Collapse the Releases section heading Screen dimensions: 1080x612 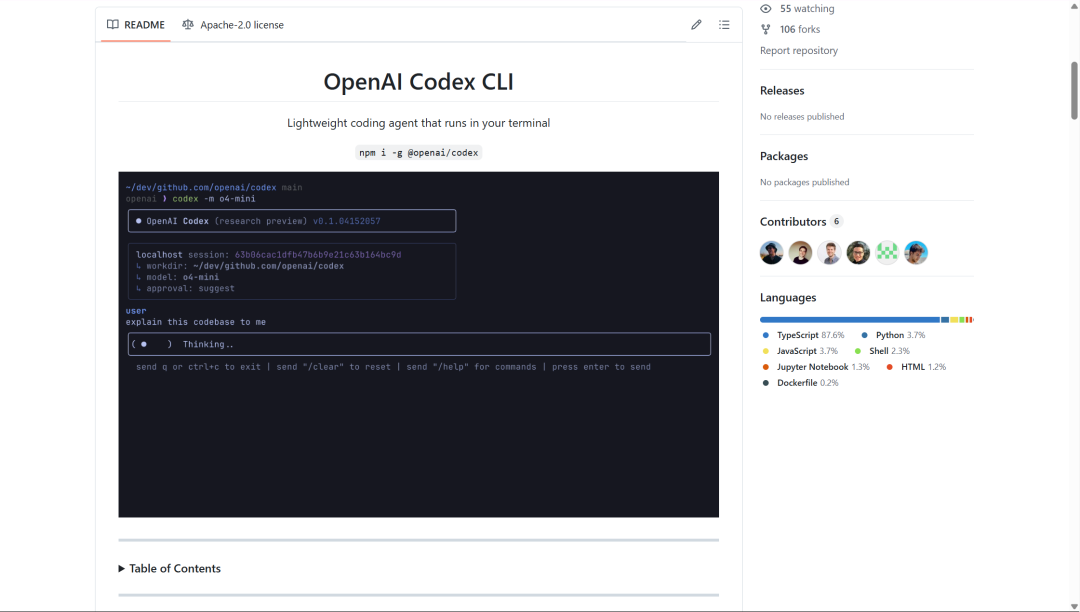[783, 90]
